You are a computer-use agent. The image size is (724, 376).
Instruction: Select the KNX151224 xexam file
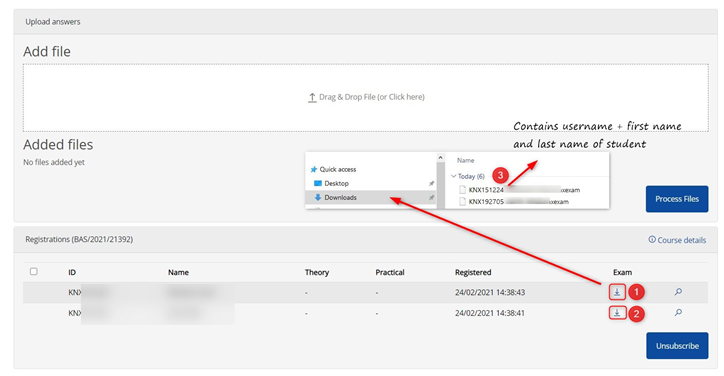pyautogui.click(x=524, y=190)
